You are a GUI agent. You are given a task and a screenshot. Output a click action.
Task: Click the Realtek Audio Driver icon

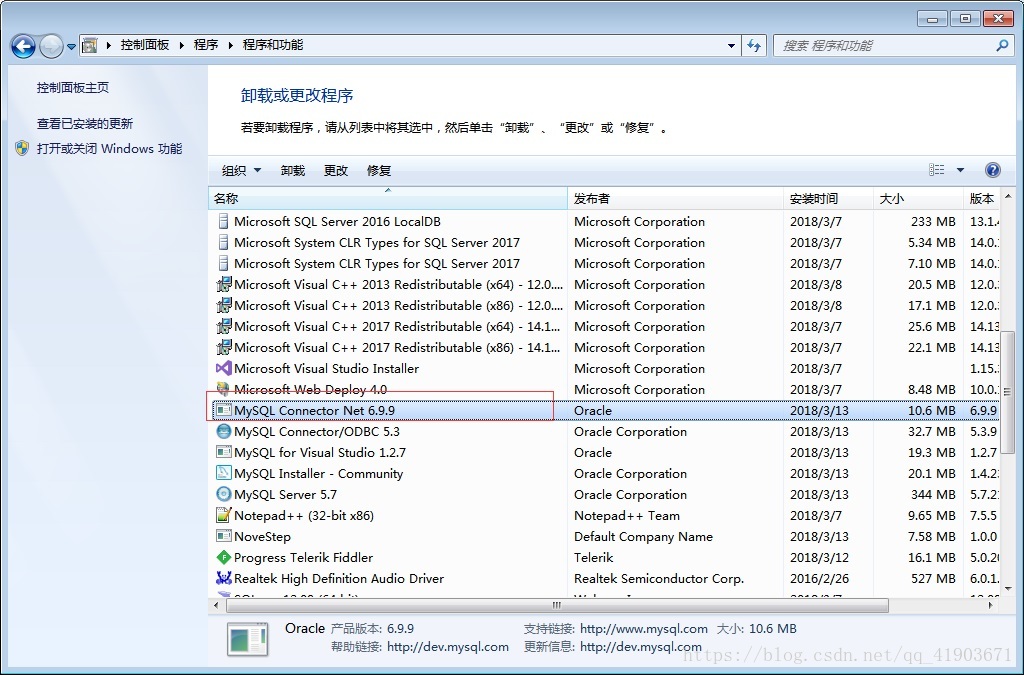pos(223,578)
